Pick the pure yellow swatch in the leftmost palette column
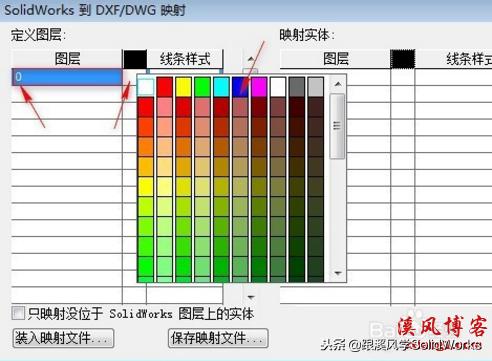The width and height of the screenshot is (492, 361). [x=146, y=187]
